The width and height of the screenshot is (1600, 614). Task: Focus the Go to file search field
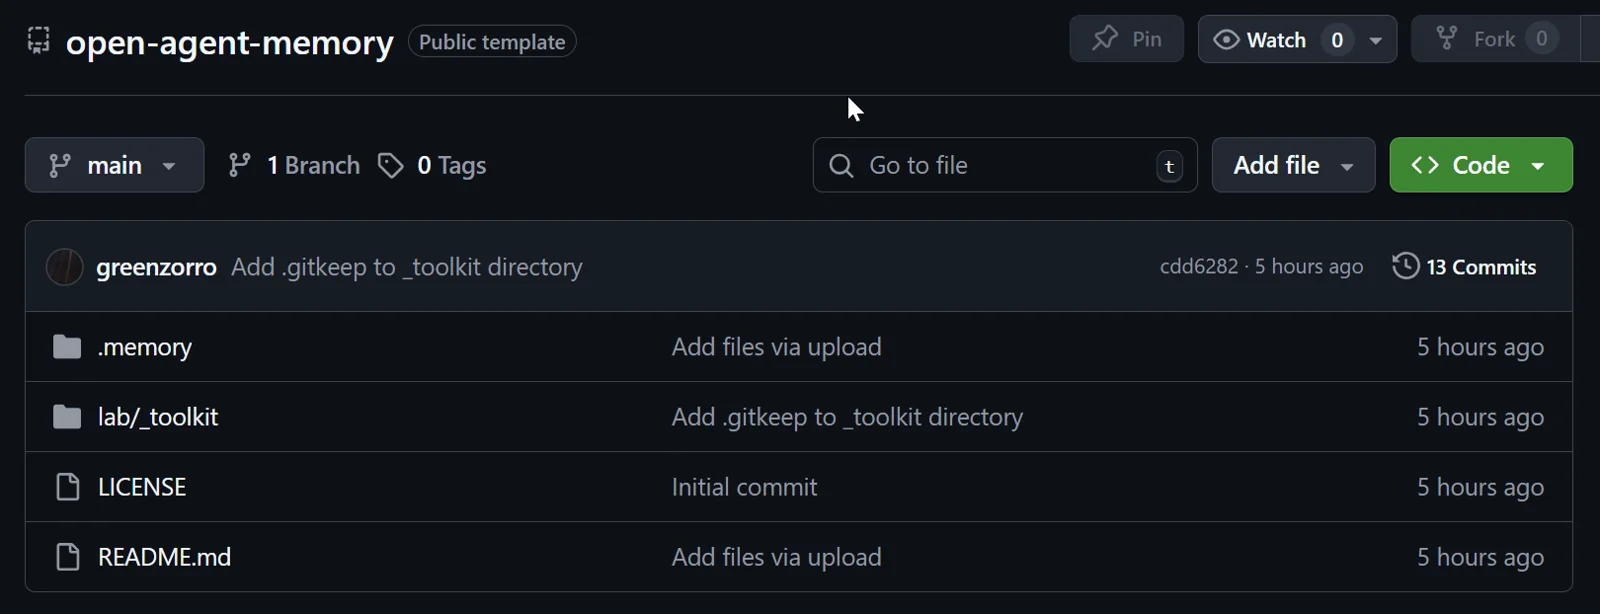(1005, 165)
